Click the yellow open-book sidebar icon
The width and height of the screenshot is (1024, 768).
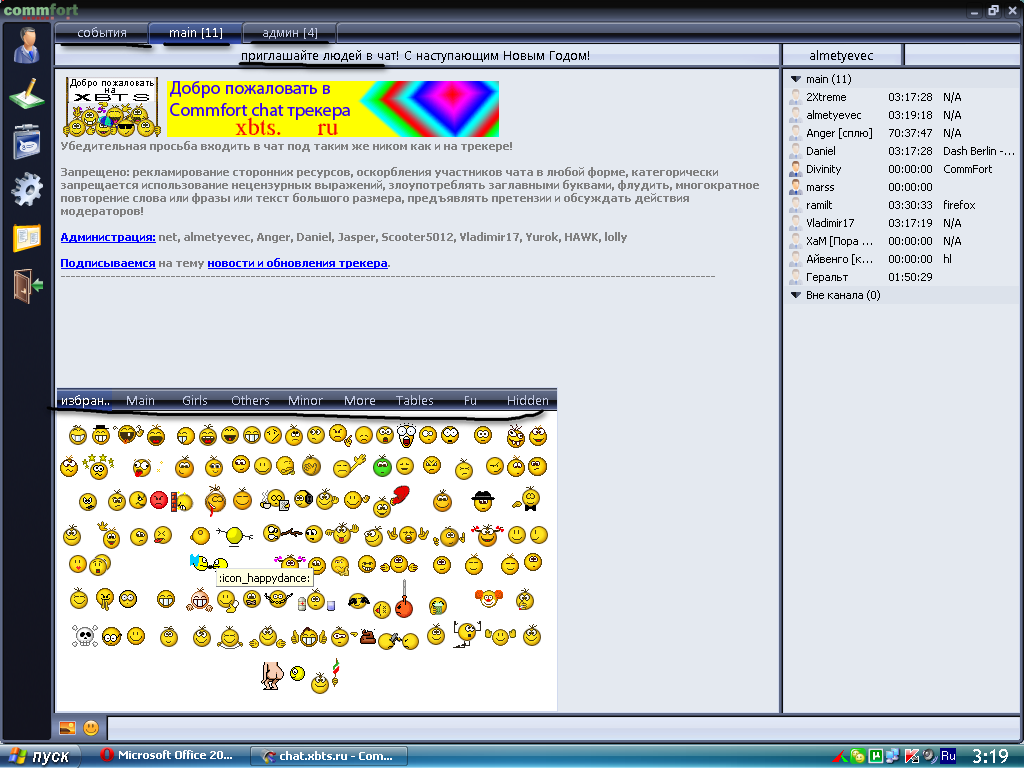click(27, 238)
